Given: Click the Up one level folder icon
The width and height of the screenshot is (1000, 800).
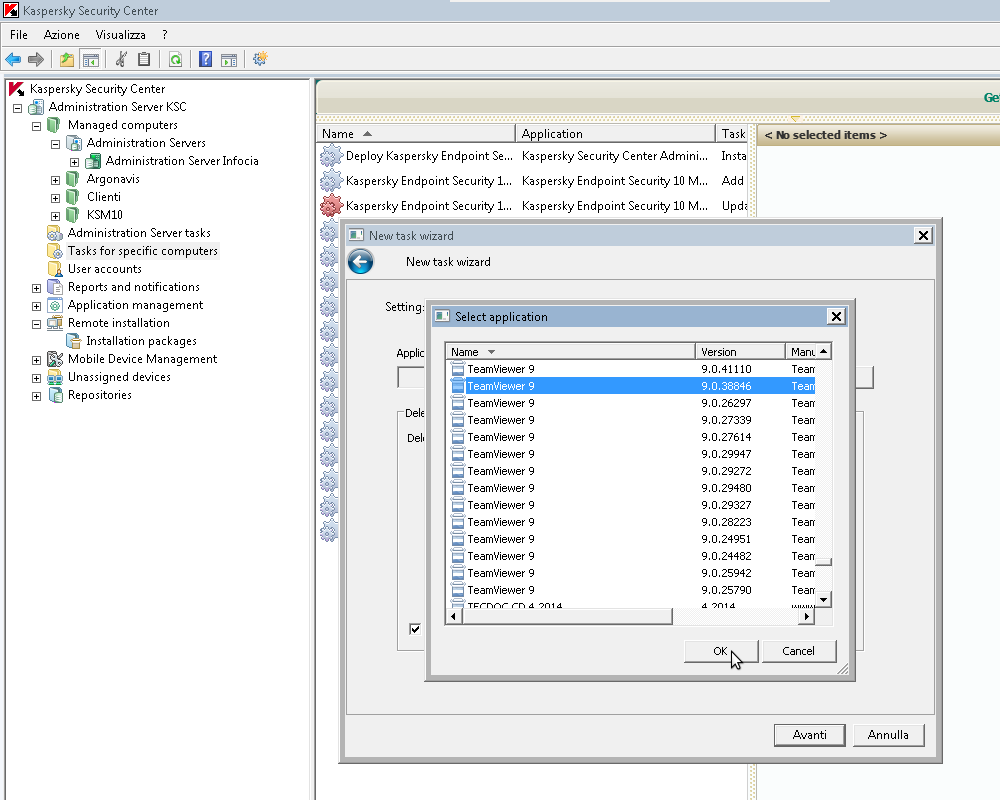Looking at the screenshot, I should click(66, 59).
